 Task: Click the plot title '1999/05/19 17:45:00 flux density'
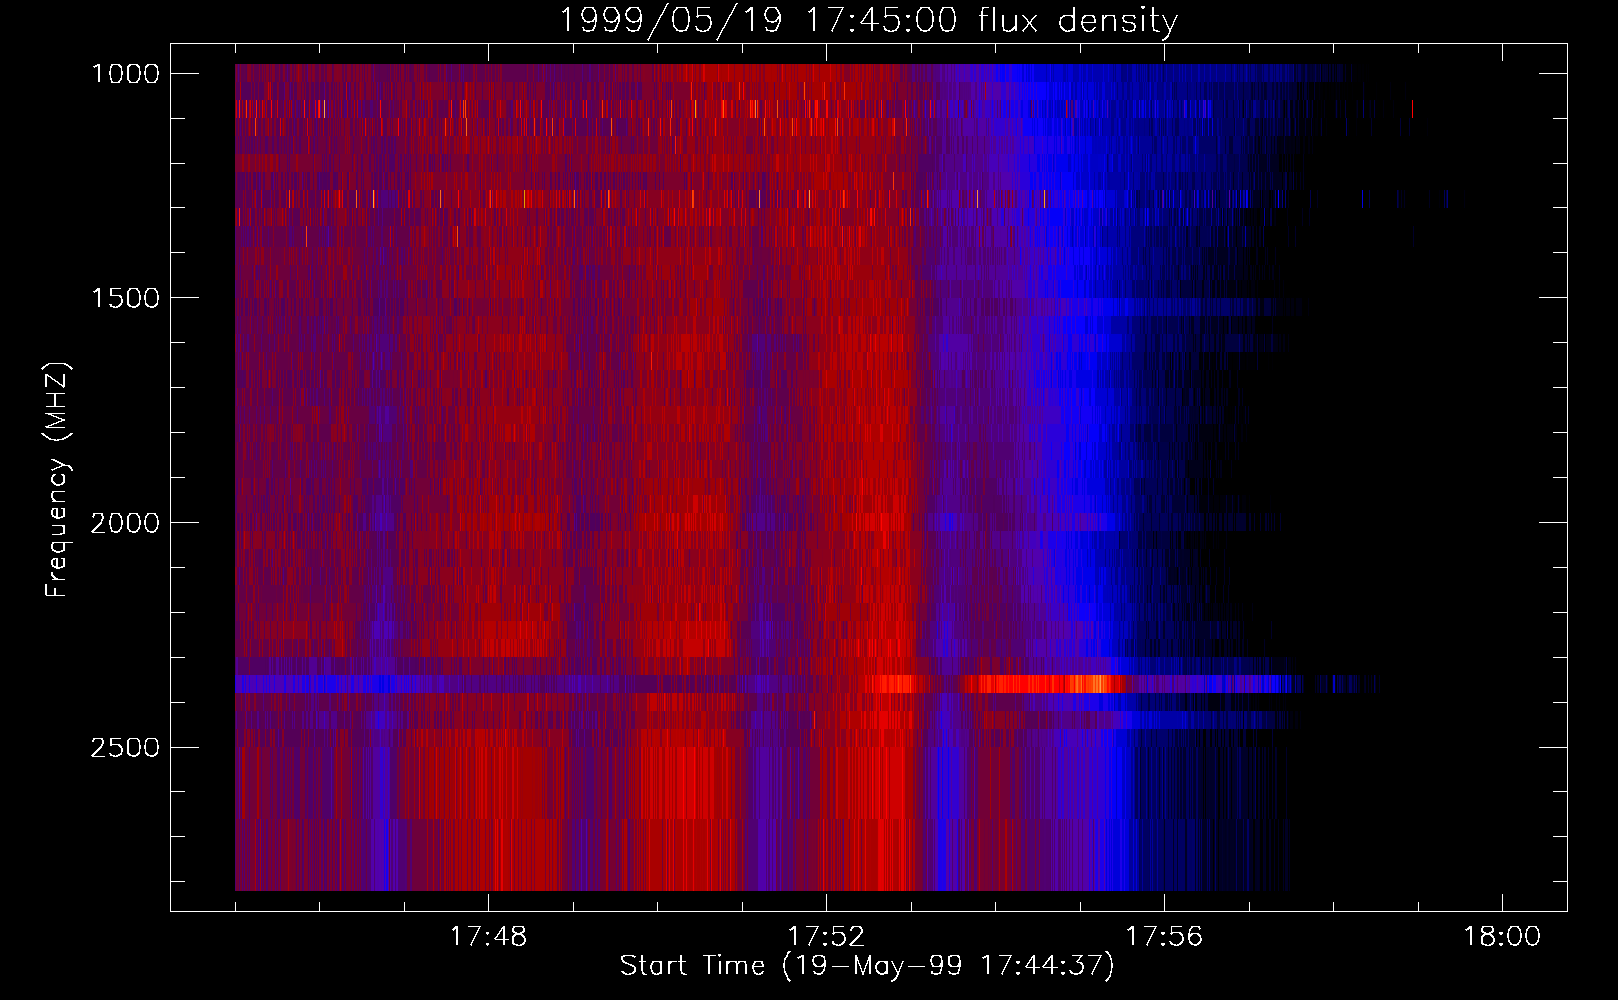point(868,20)
